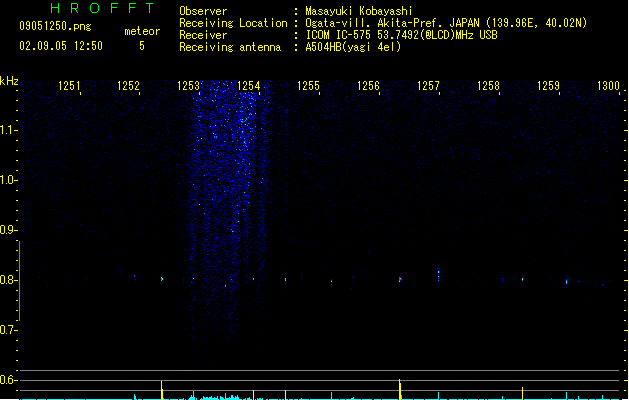This screenshot has height=400, width=629.
Task: Click the meteor label
Action: [x=142, y=31]
